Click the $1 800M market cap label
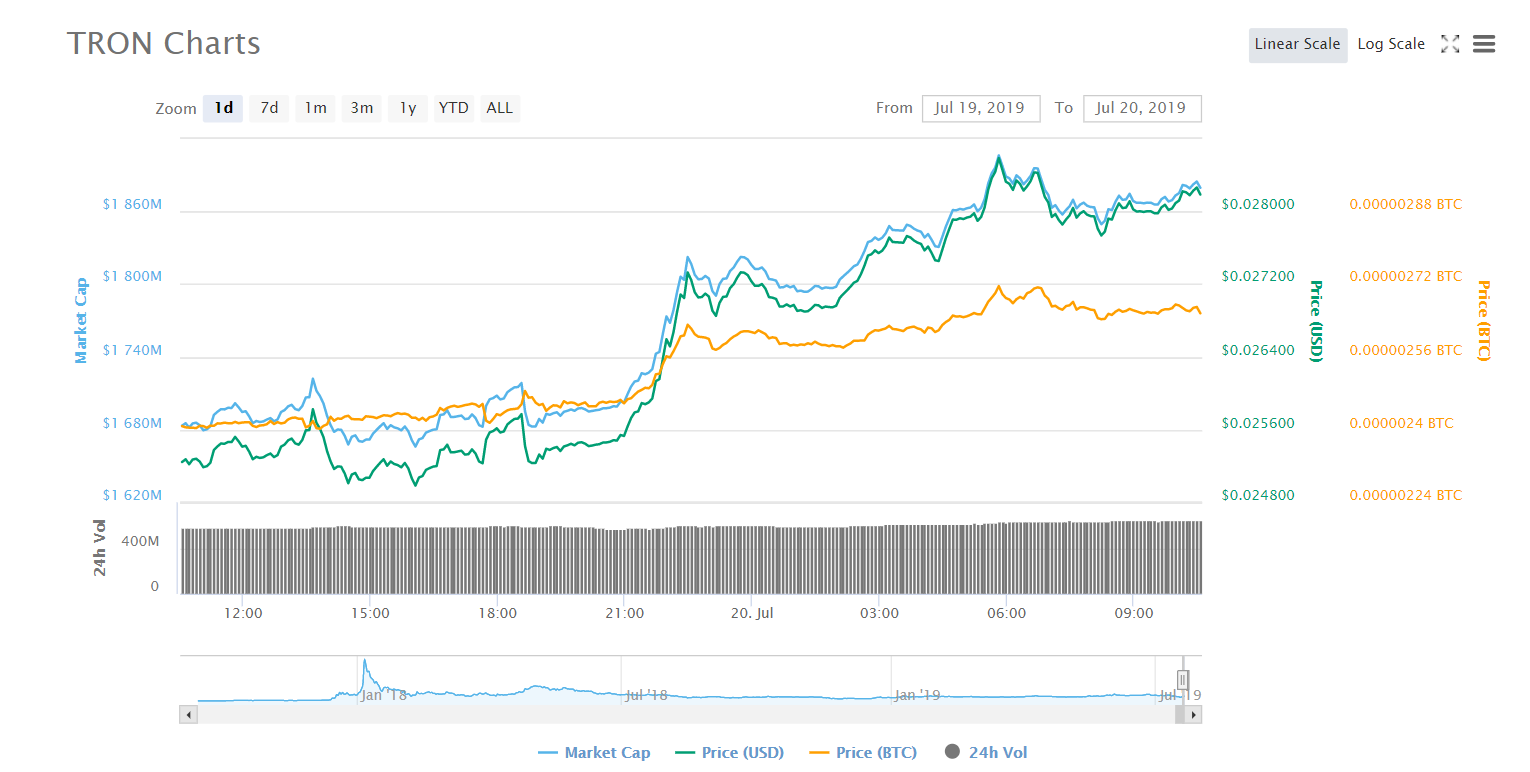Image resolution: width=1530 pixels, height=772 pixels. 132,277
